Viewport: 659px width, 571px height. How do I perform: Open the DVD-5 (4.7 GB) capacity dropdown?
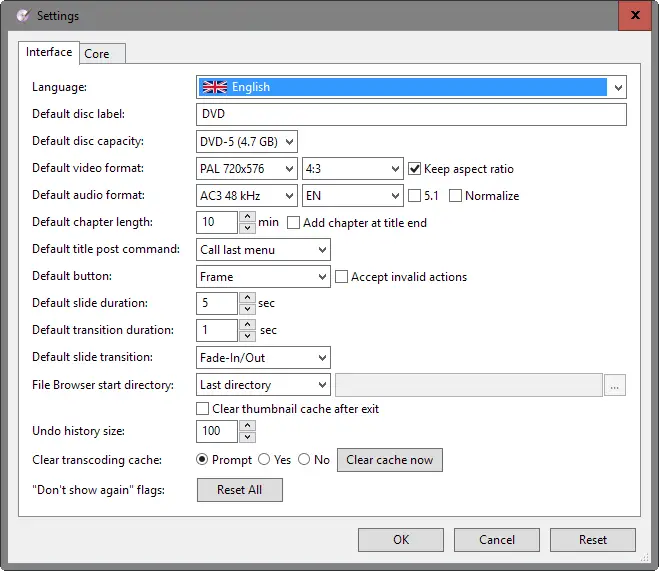click(x=247, y=142)
